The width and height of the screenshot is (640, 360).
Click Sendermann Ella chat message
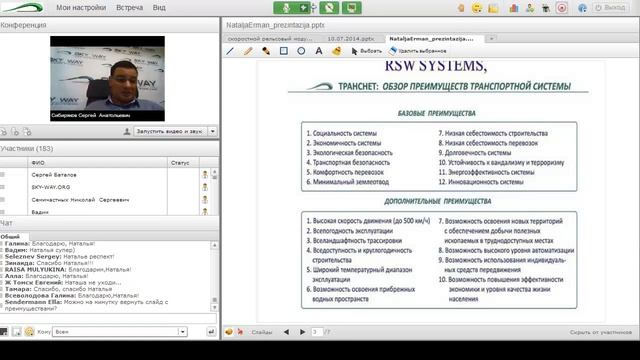(86, 305)
